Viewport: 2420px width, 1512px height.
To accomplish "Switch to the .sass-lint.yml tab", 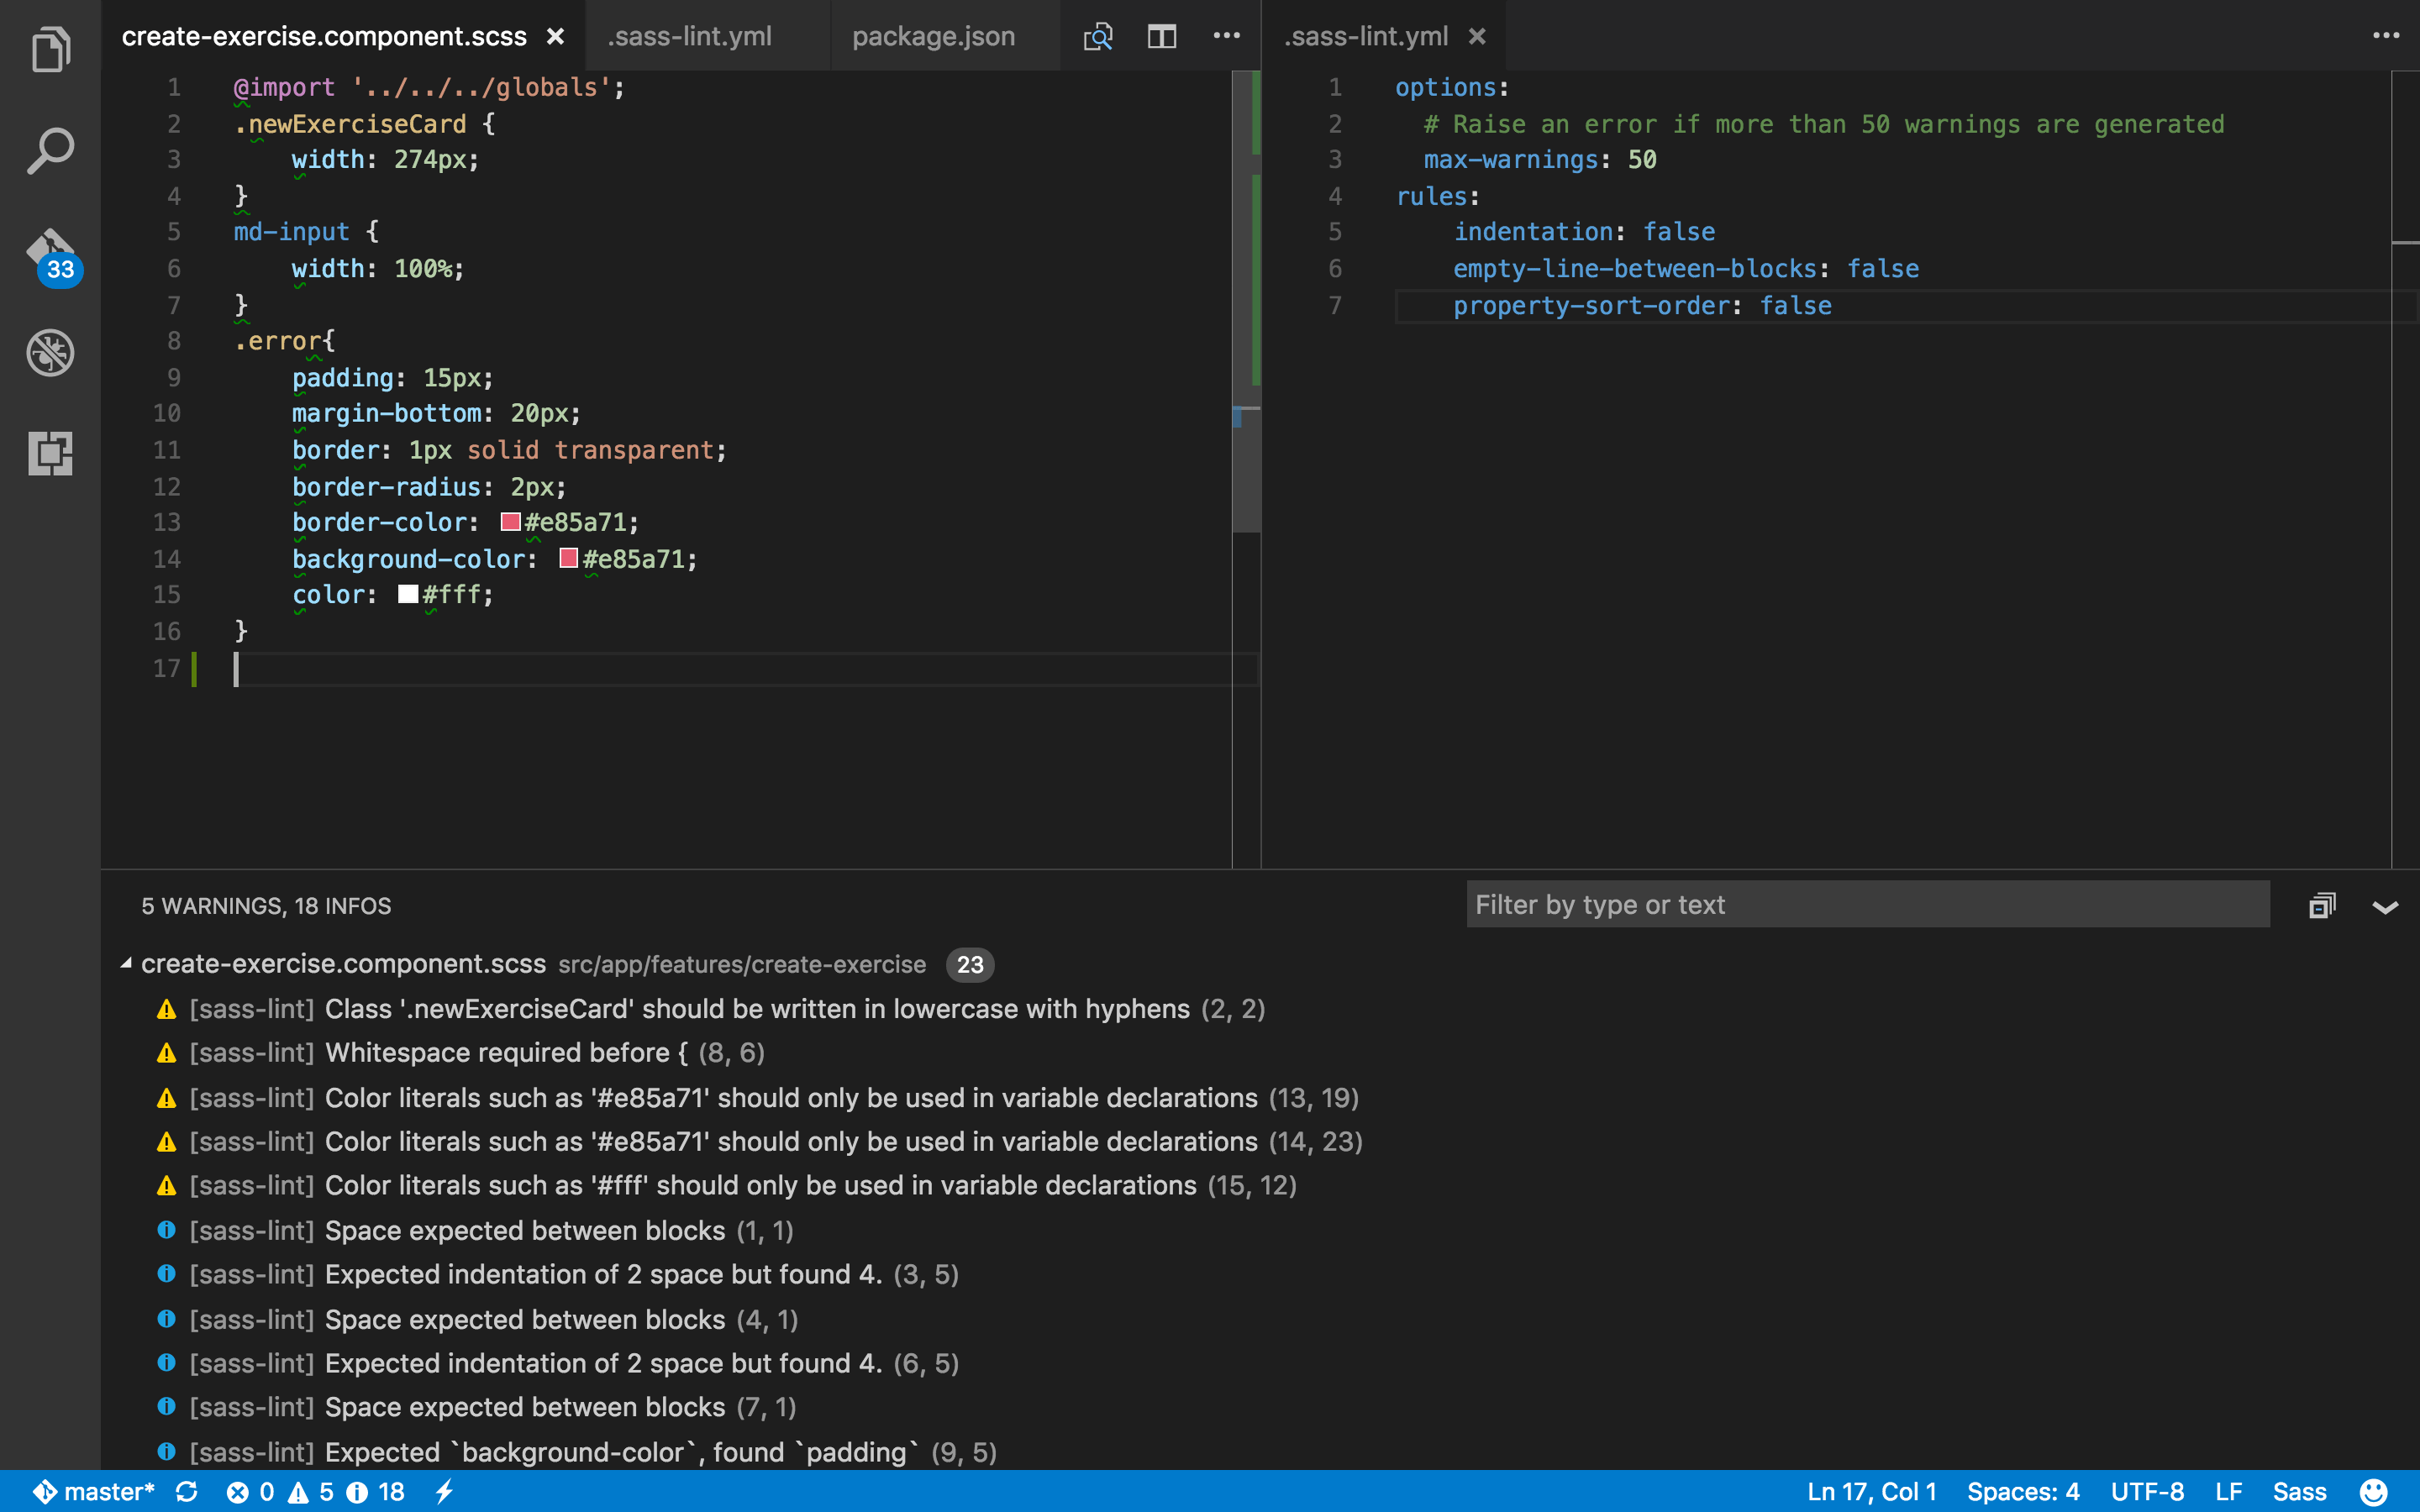I will coord(688,36).
